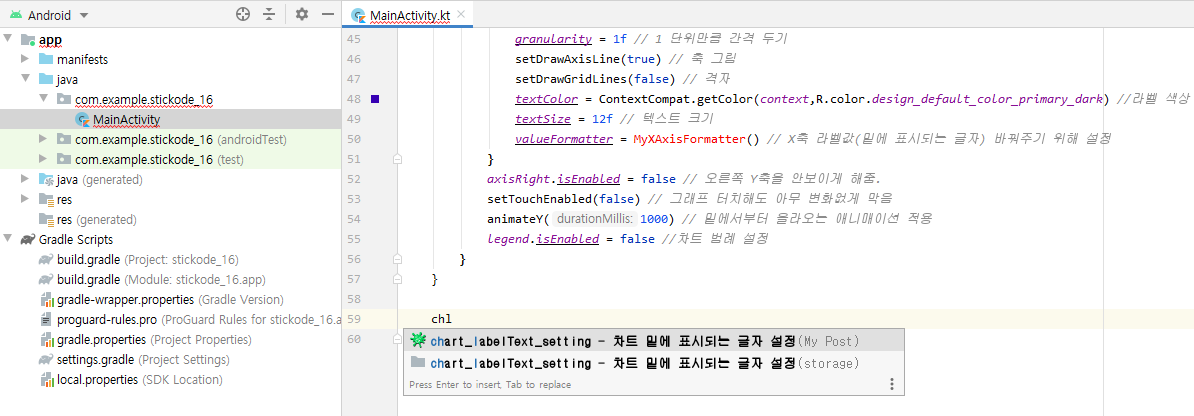The image size is (1194, 416).
Task: Click 'legend.isEnabled' on line 55
Action: point(542,238)
